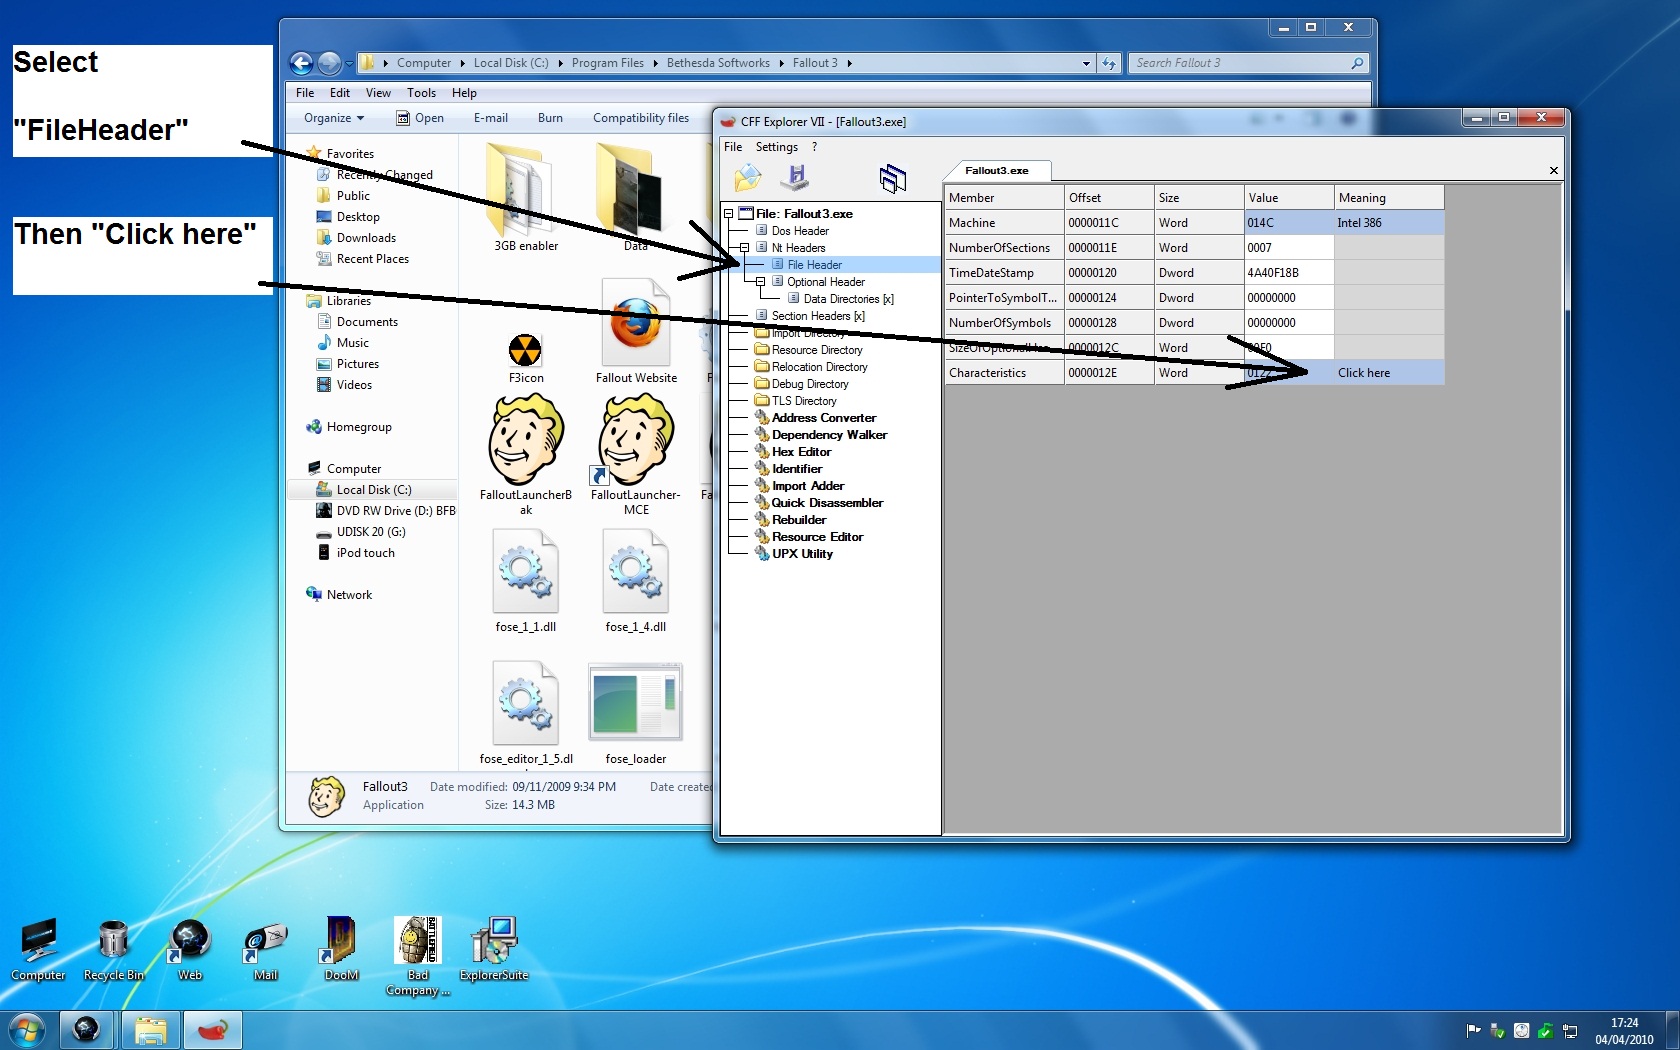Click the Compatibility files button

pyautogui.click(x=640, y=118)
